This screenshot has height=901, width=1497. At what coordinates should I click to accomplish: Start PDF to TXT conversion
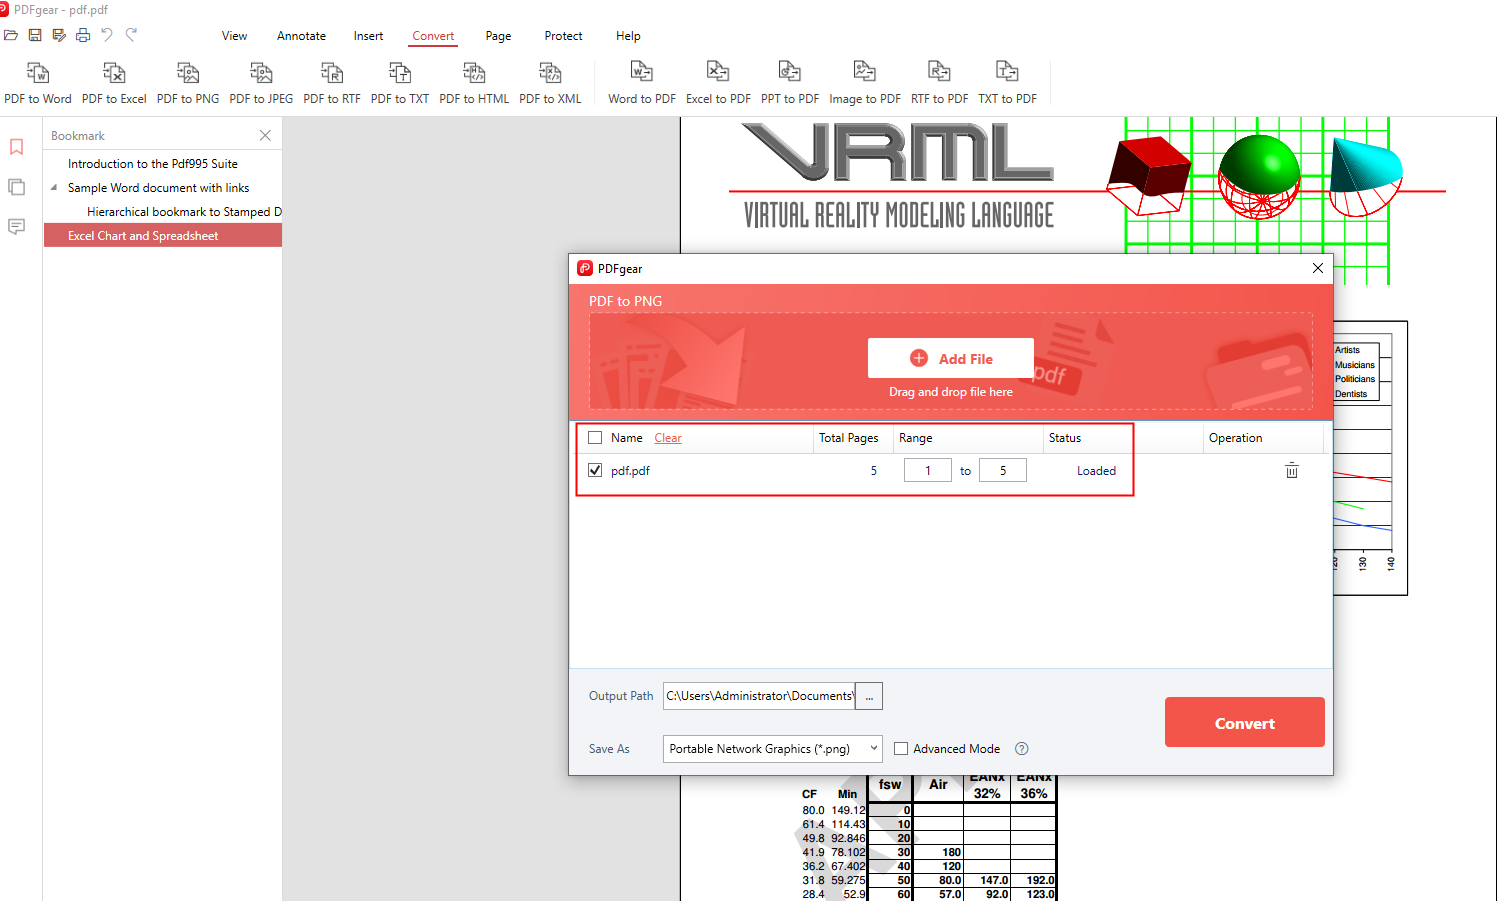coord(400,83)
